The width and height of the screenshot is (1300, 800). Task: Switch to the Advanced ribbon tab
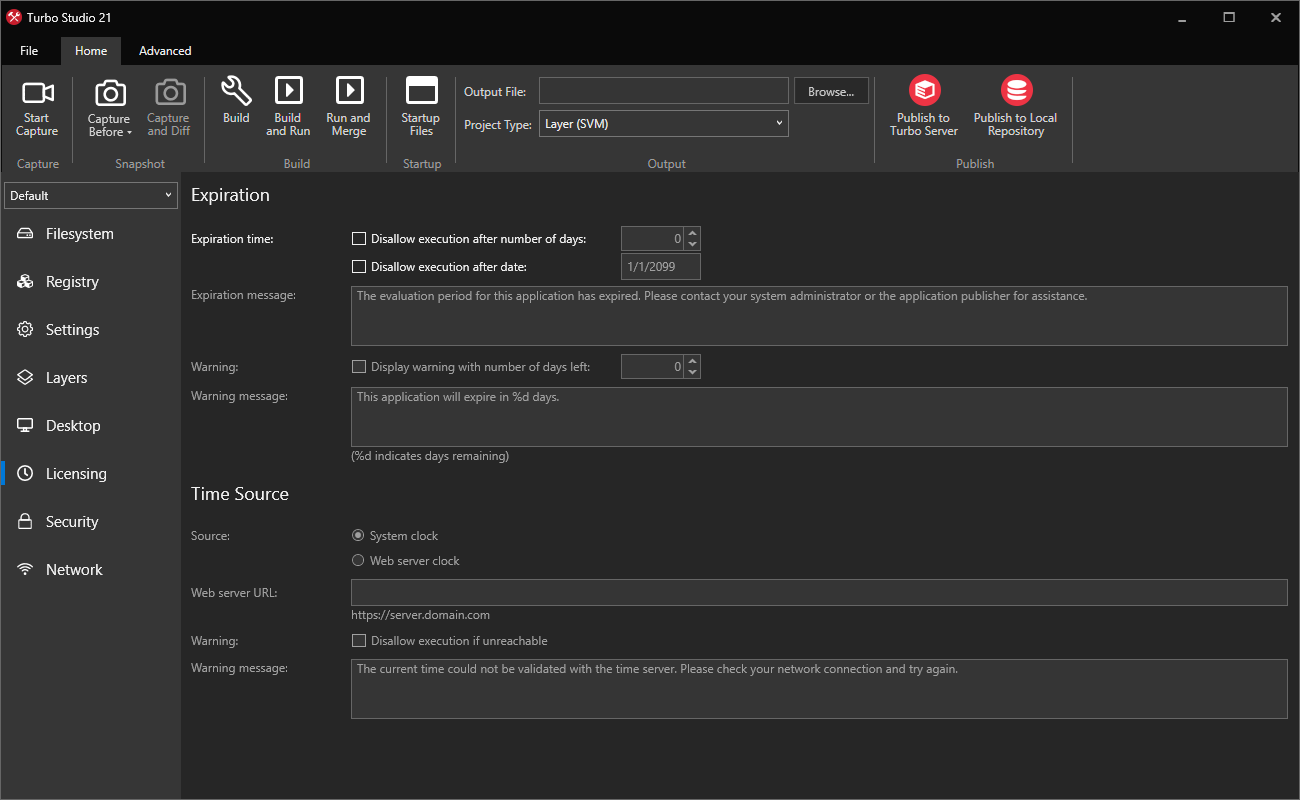pyautogui.click(x=164, y=50)
